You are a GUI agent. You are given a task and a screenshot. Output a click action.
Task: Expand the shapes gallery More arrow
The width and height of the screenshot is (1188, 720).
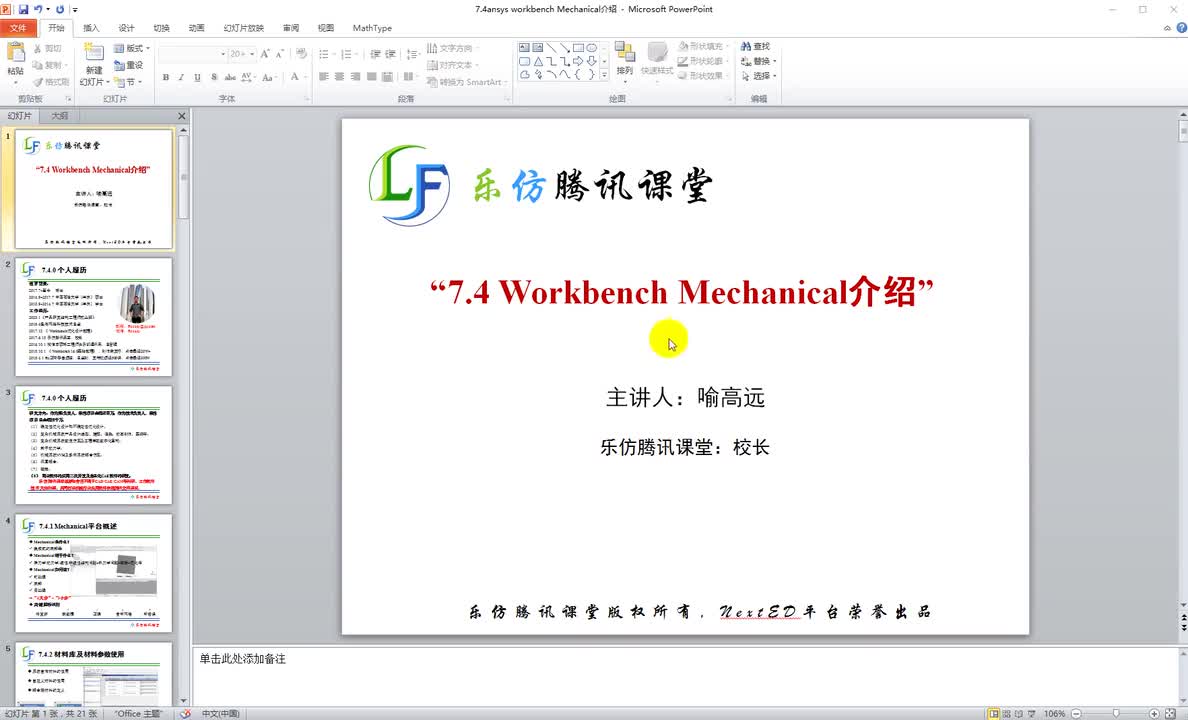click(x=604, y=75)
